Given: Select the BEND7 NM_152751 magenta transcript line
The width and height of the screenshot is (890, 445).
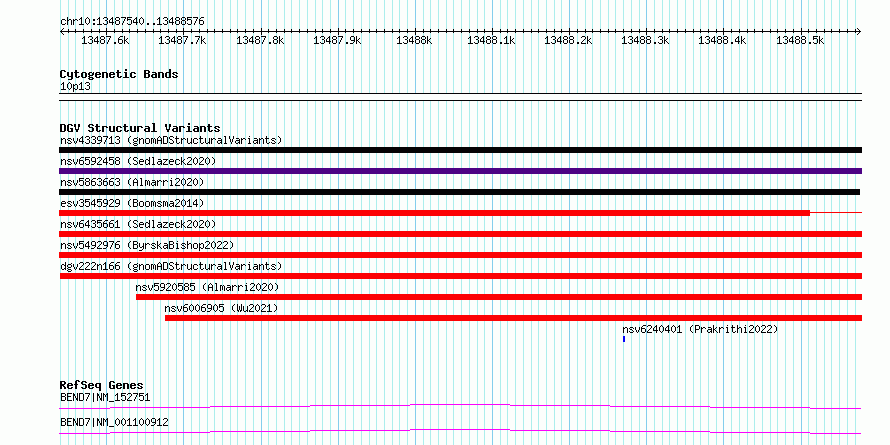Looking at the screenshot, I should (x=460, y=406).
